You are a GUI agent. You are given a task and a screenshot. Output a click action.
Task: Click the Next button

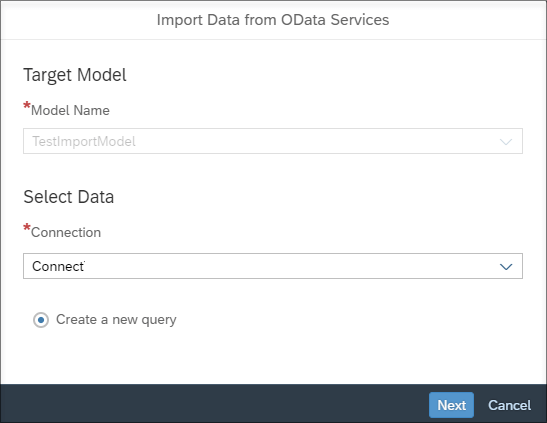pos(451,405)
